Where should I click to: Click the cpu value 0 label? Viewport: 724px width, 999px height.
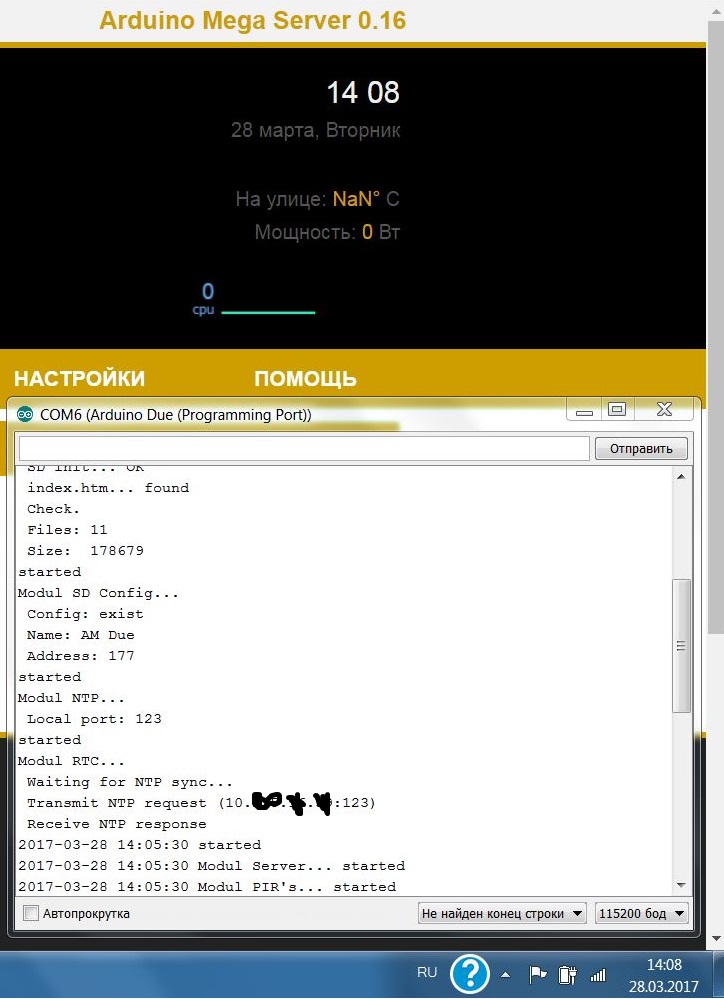click(208, 292)
